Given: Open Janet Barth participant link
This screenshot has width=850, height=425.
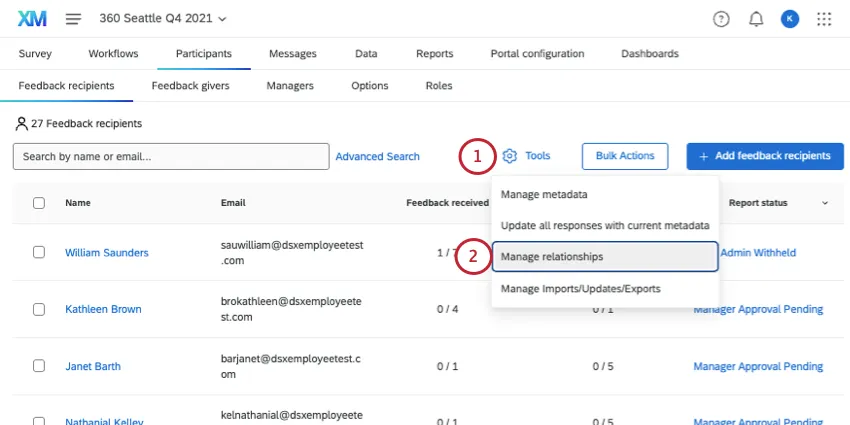Looking at the screenshot, I should click(93, 366).
